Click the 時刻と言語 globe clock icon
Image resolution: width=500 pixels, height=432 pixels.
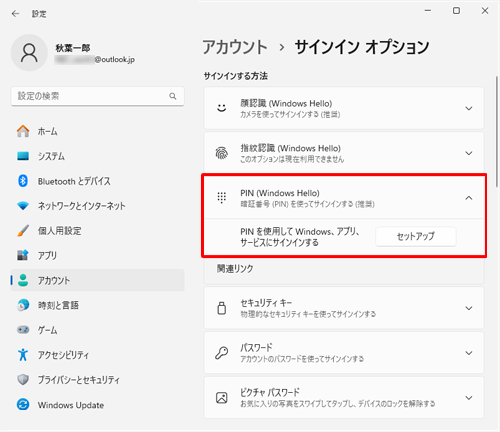tap(23, 305)
